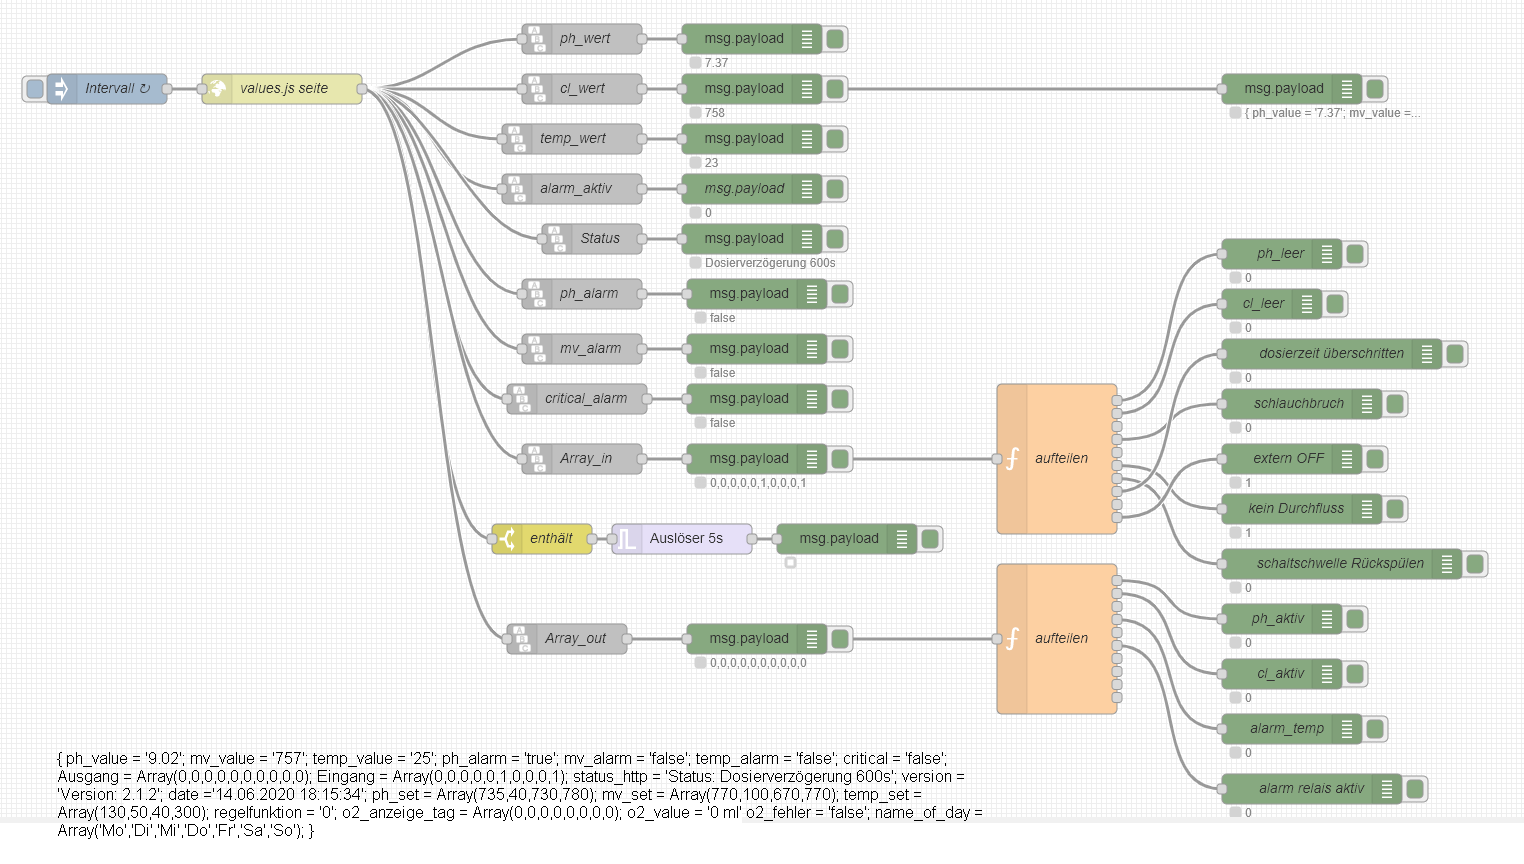Click the alarm_aktiv node icon
1524x864 pixels.
coord(516,189)
